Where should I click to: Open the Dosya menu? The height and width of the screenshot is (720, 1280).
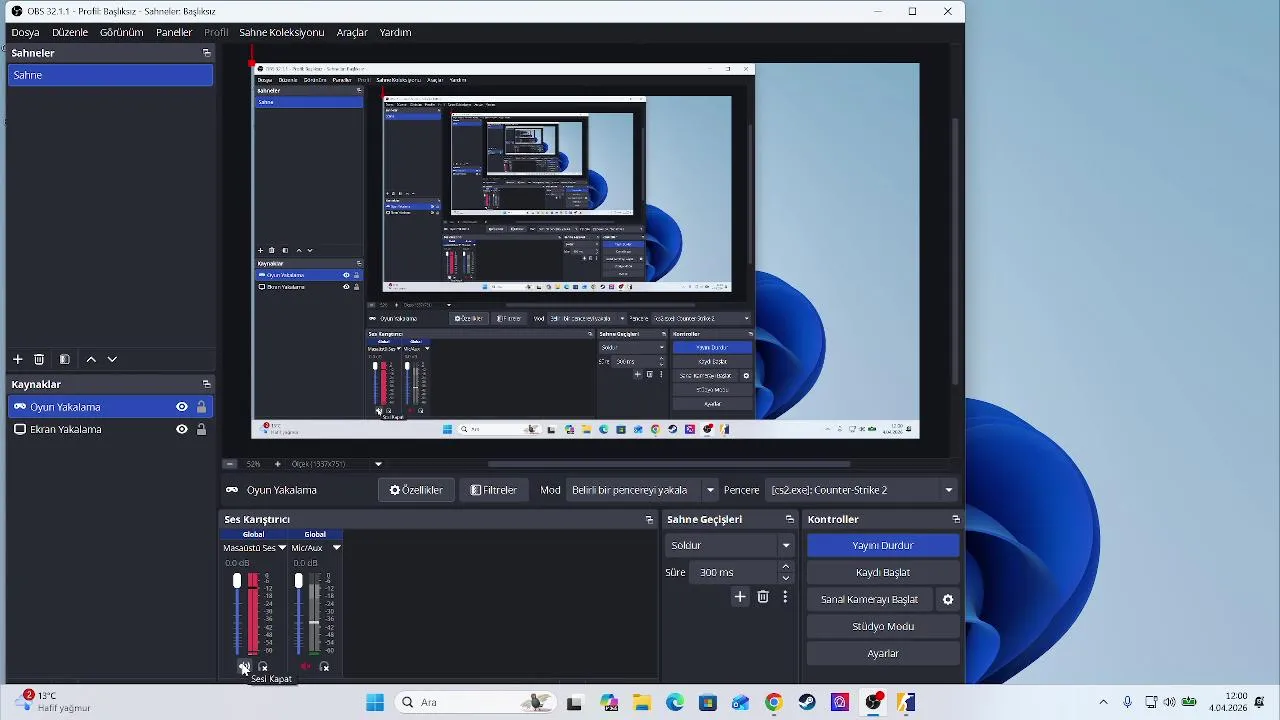[x=26, y=32]
